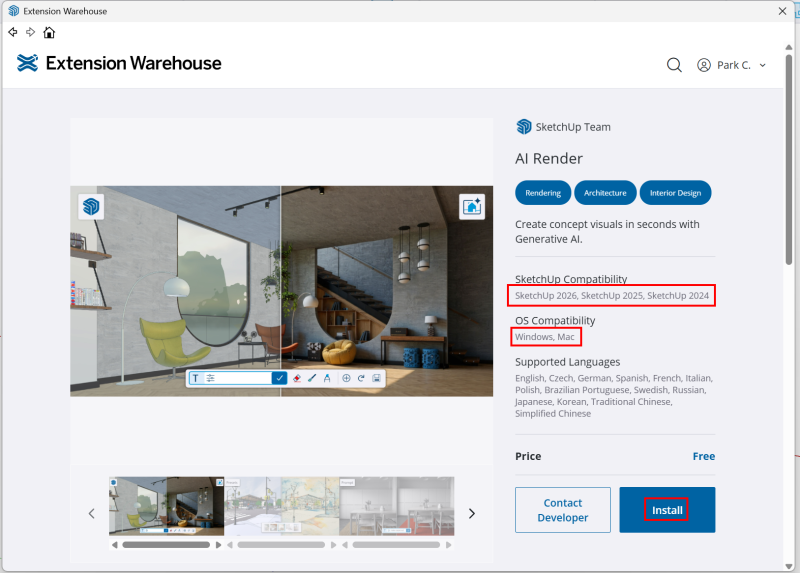Go forward using the forward arrow

(31, 32)
